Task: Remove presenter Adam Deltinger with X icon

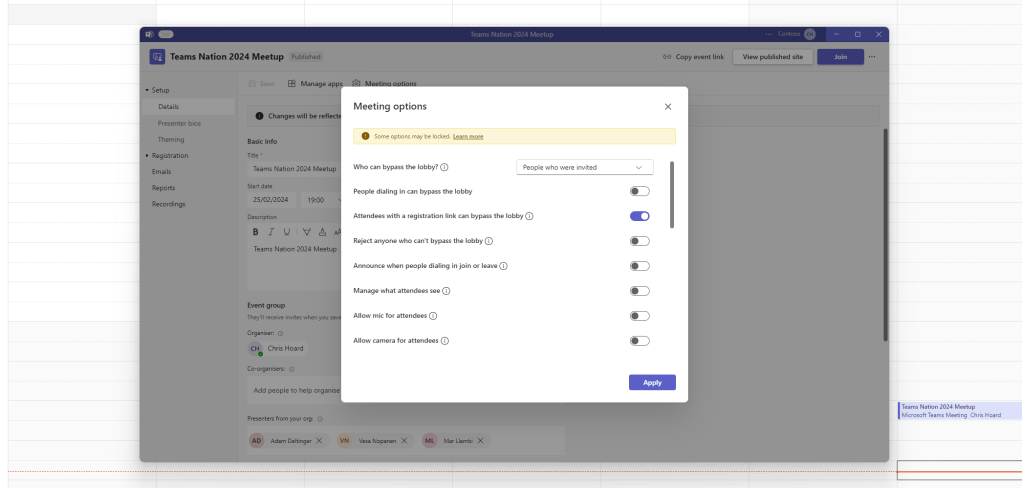Action: 319,440
